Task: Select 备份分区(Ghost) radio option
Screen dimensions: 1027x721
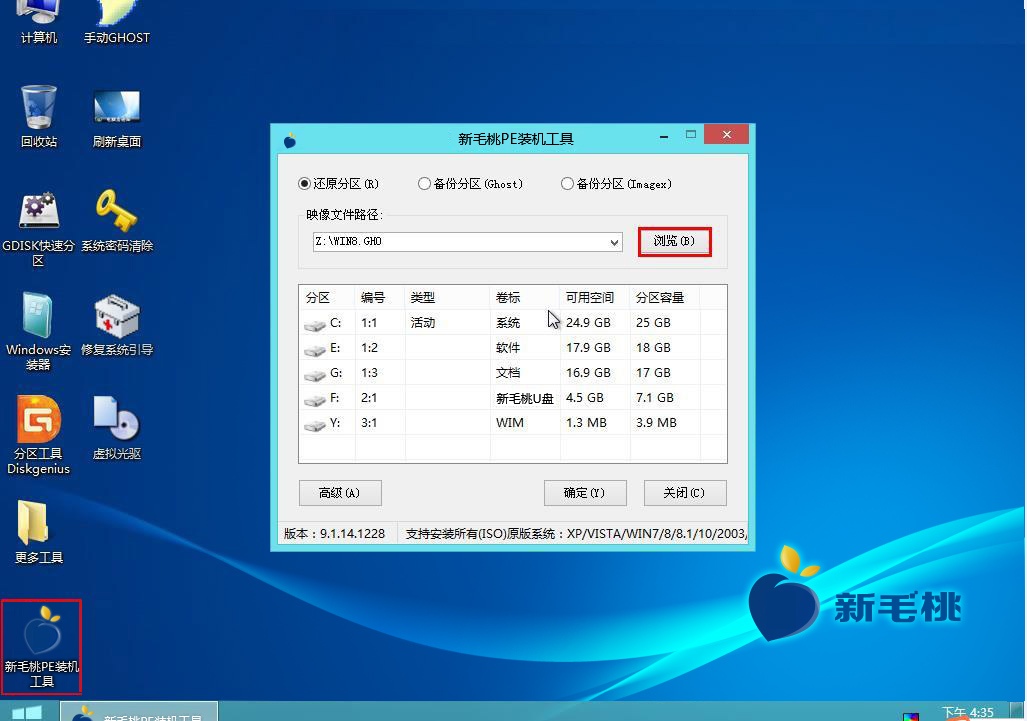Action: pyautogui.click(x=470, y=184)
